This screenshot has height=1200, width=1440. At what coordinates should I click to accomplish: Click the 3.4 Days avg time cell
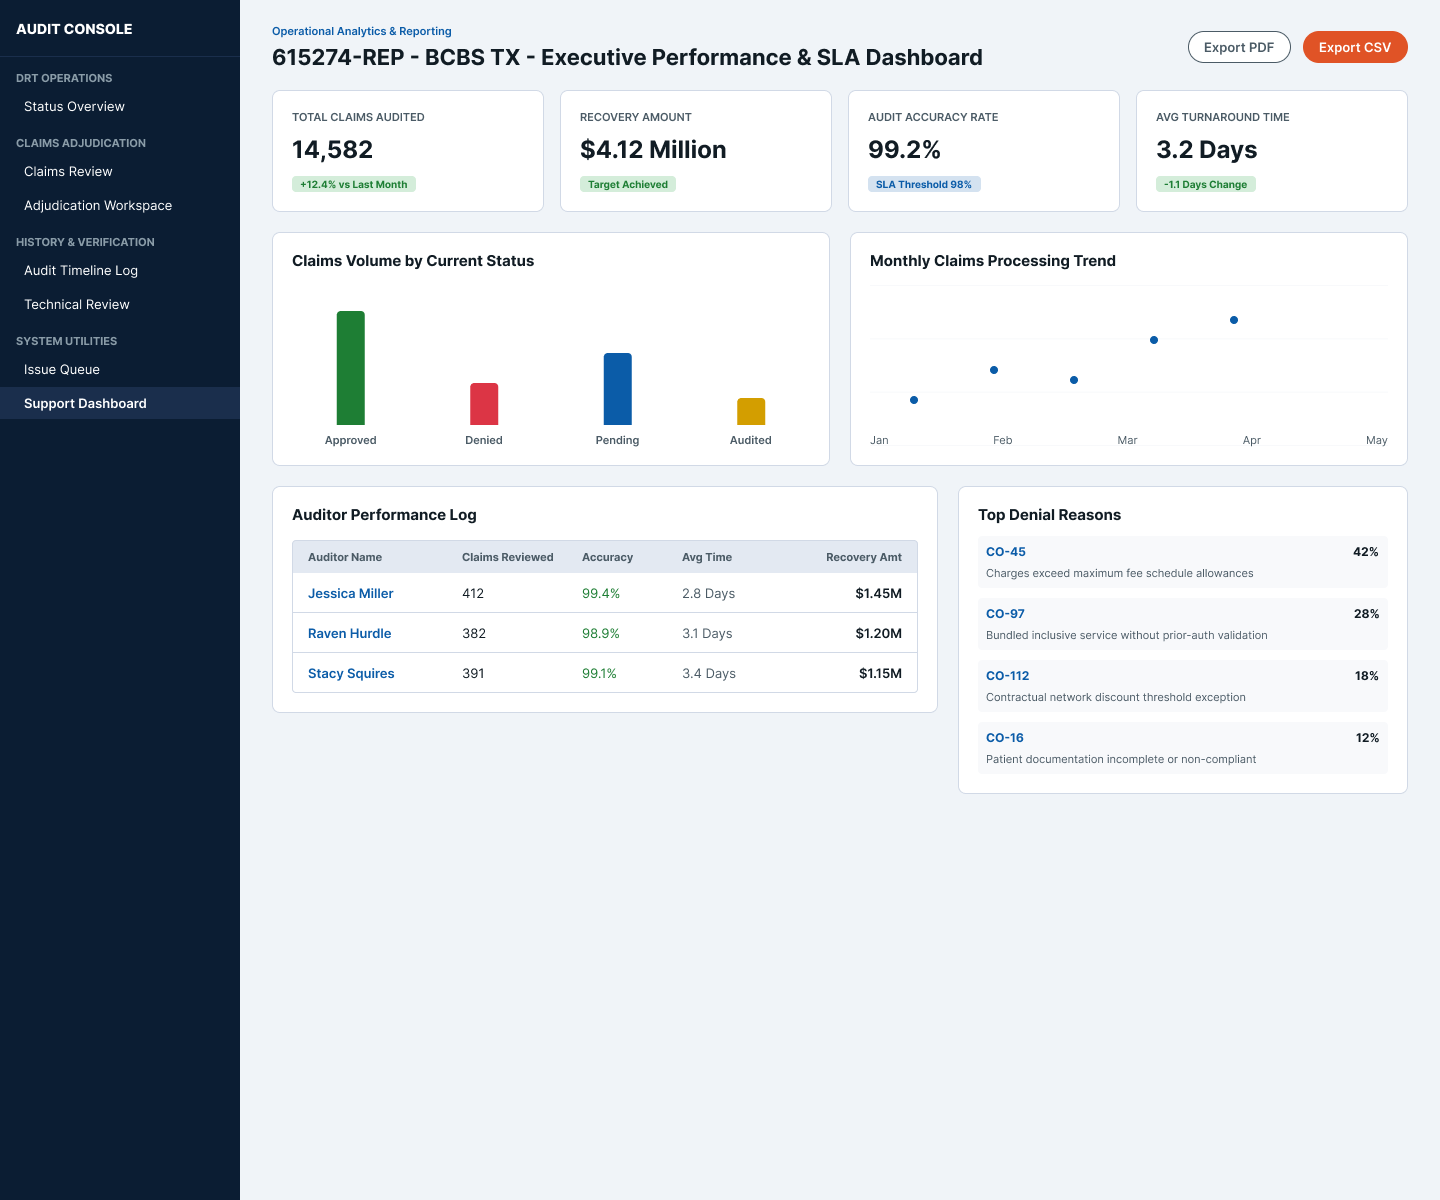point(709,674)
